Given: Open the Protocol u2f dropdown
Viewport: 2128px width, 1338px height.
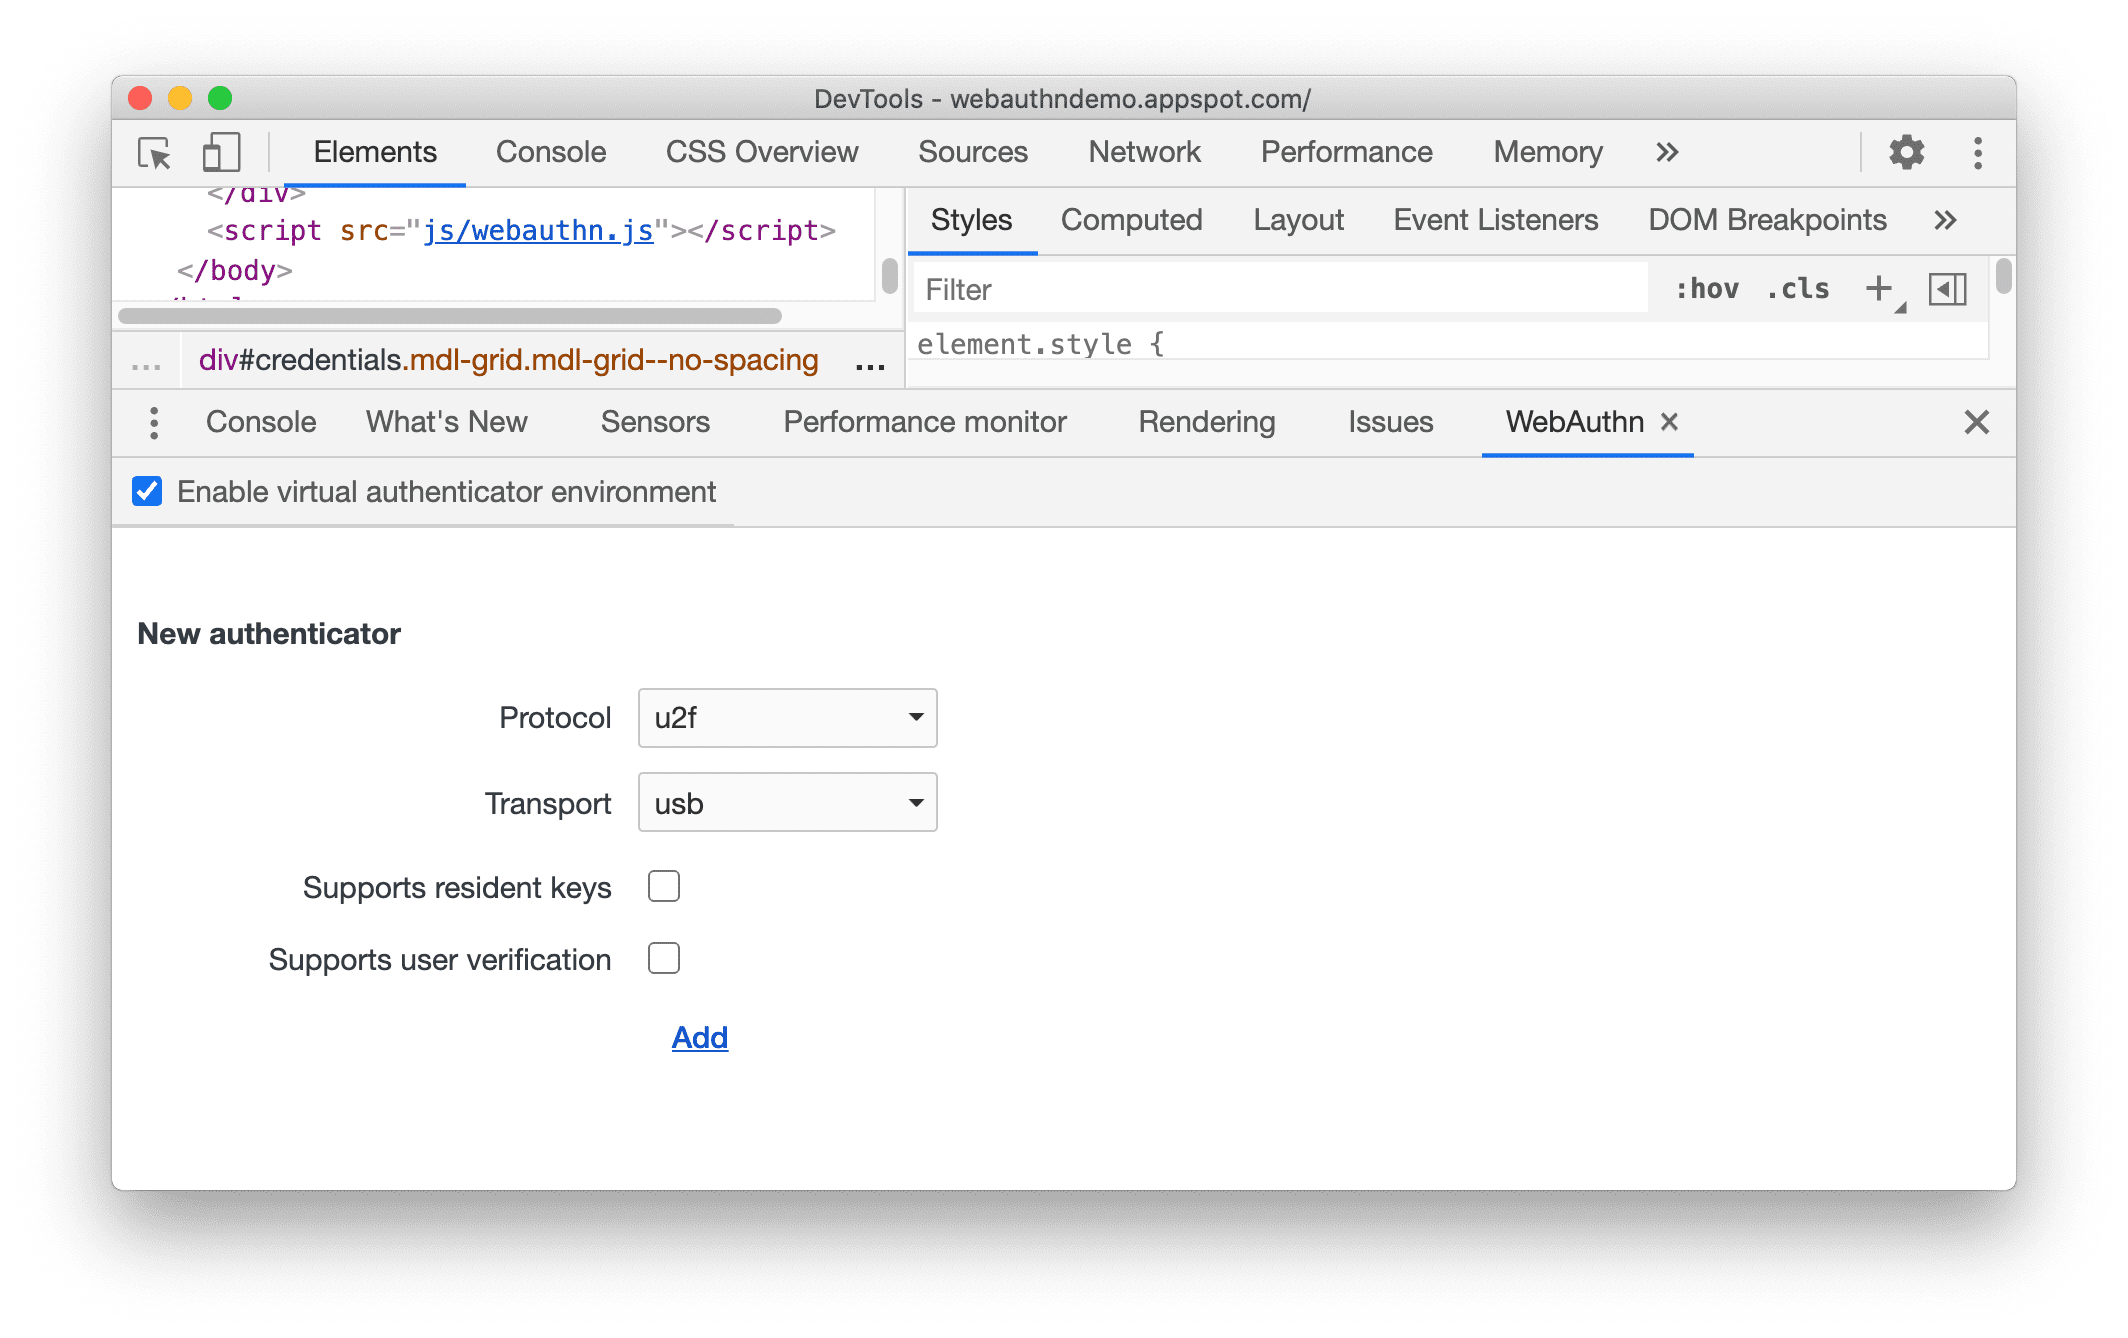Looking at the screenshot, I should [786, 715].
